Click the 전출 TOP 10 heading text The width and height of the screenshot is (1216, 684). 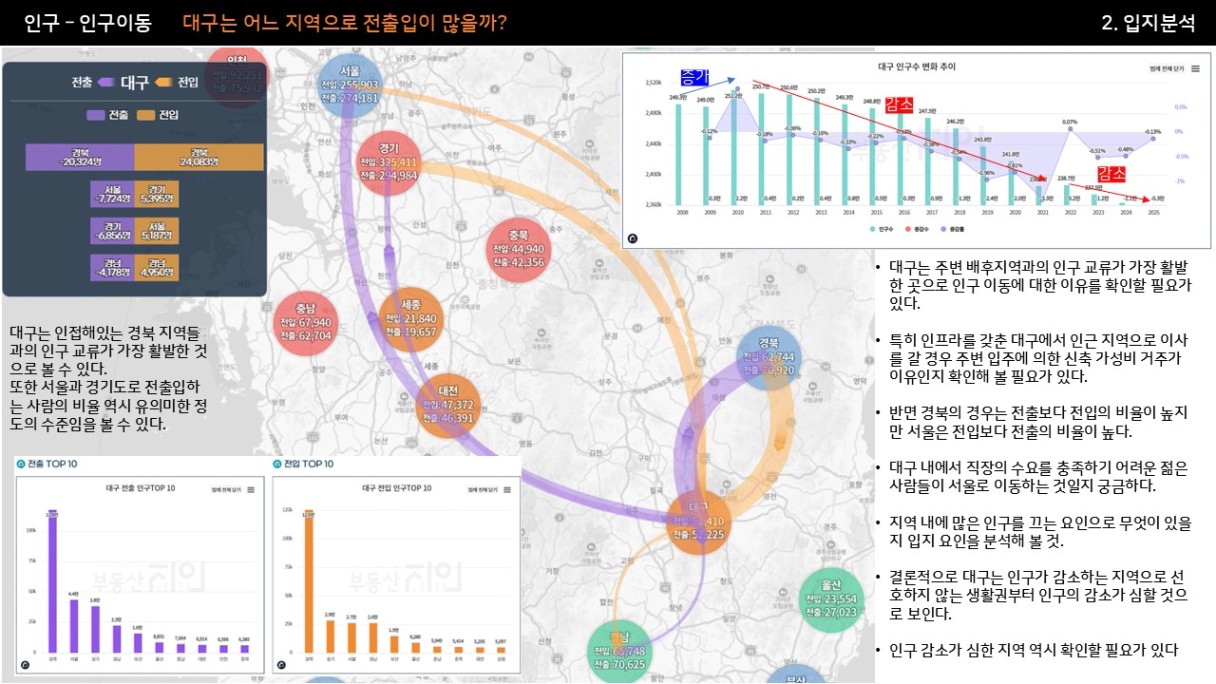point(53,465)
